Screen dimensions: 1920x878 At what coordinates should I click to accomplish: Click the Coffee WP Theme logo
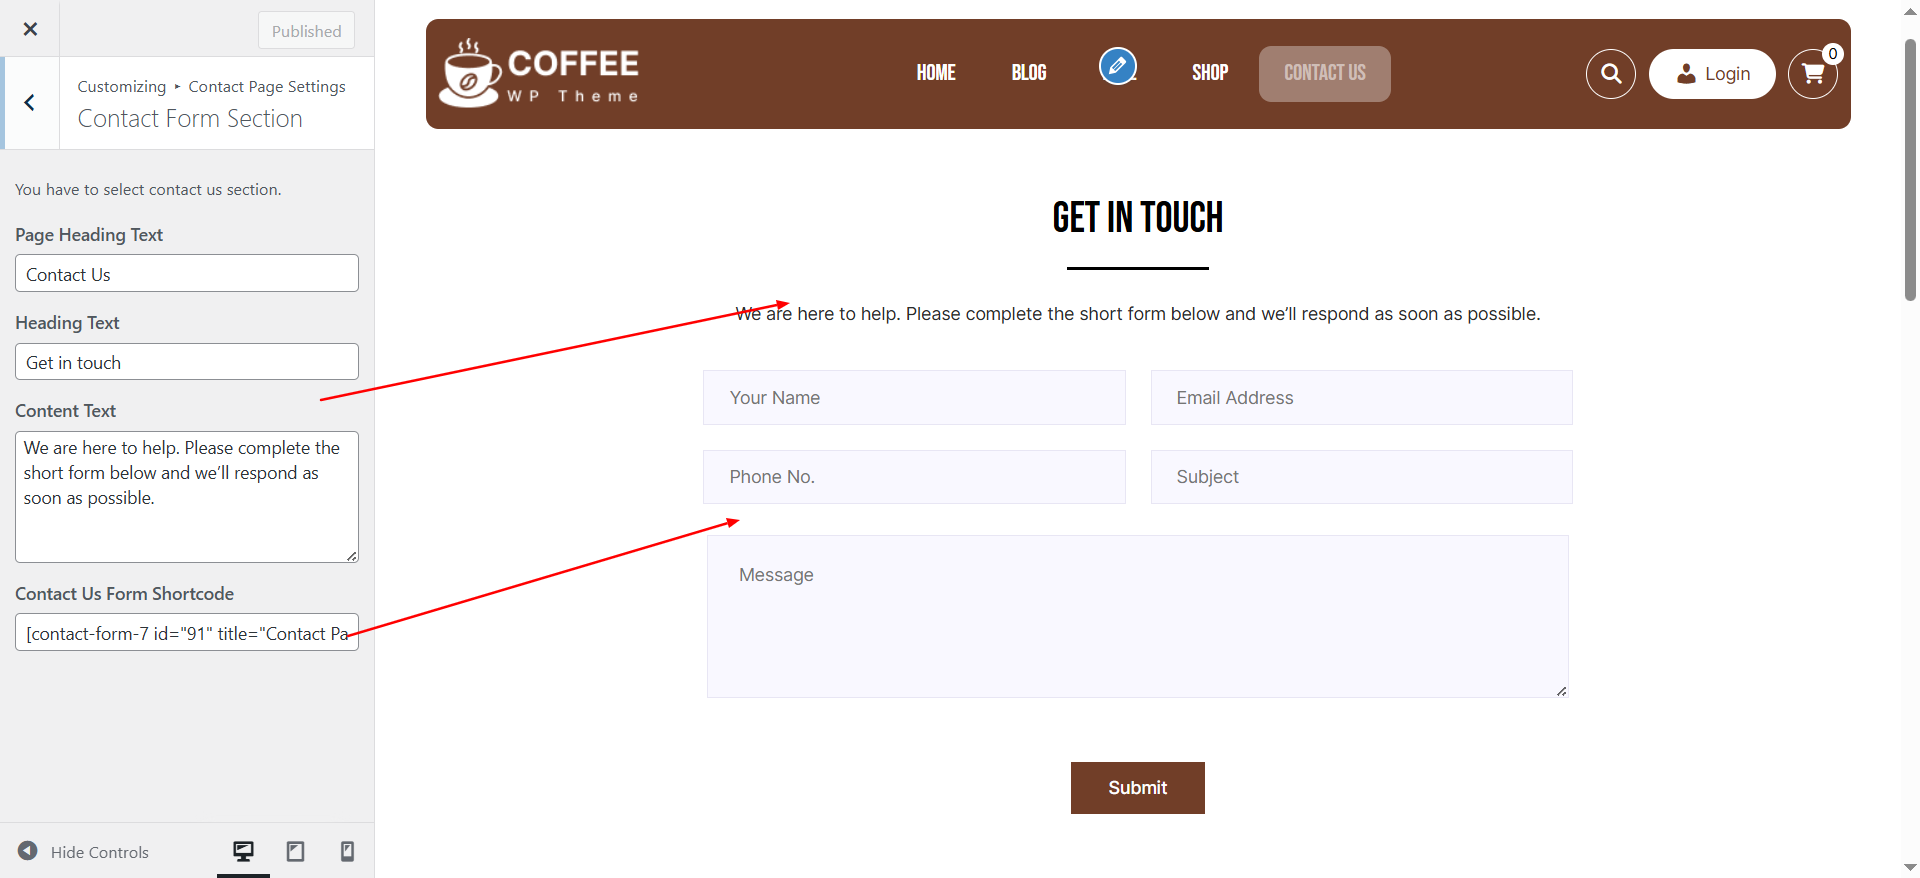point(540,74)
